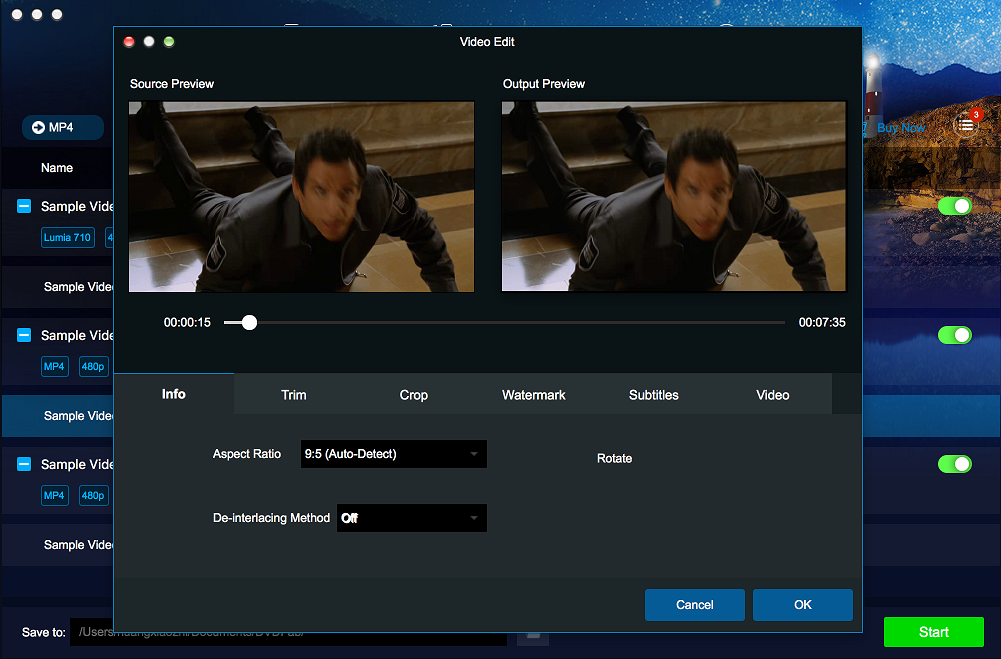This screenshot has height=659, width=1001.
Task: Collapse the second Sample Video entry
Action: 24,335
